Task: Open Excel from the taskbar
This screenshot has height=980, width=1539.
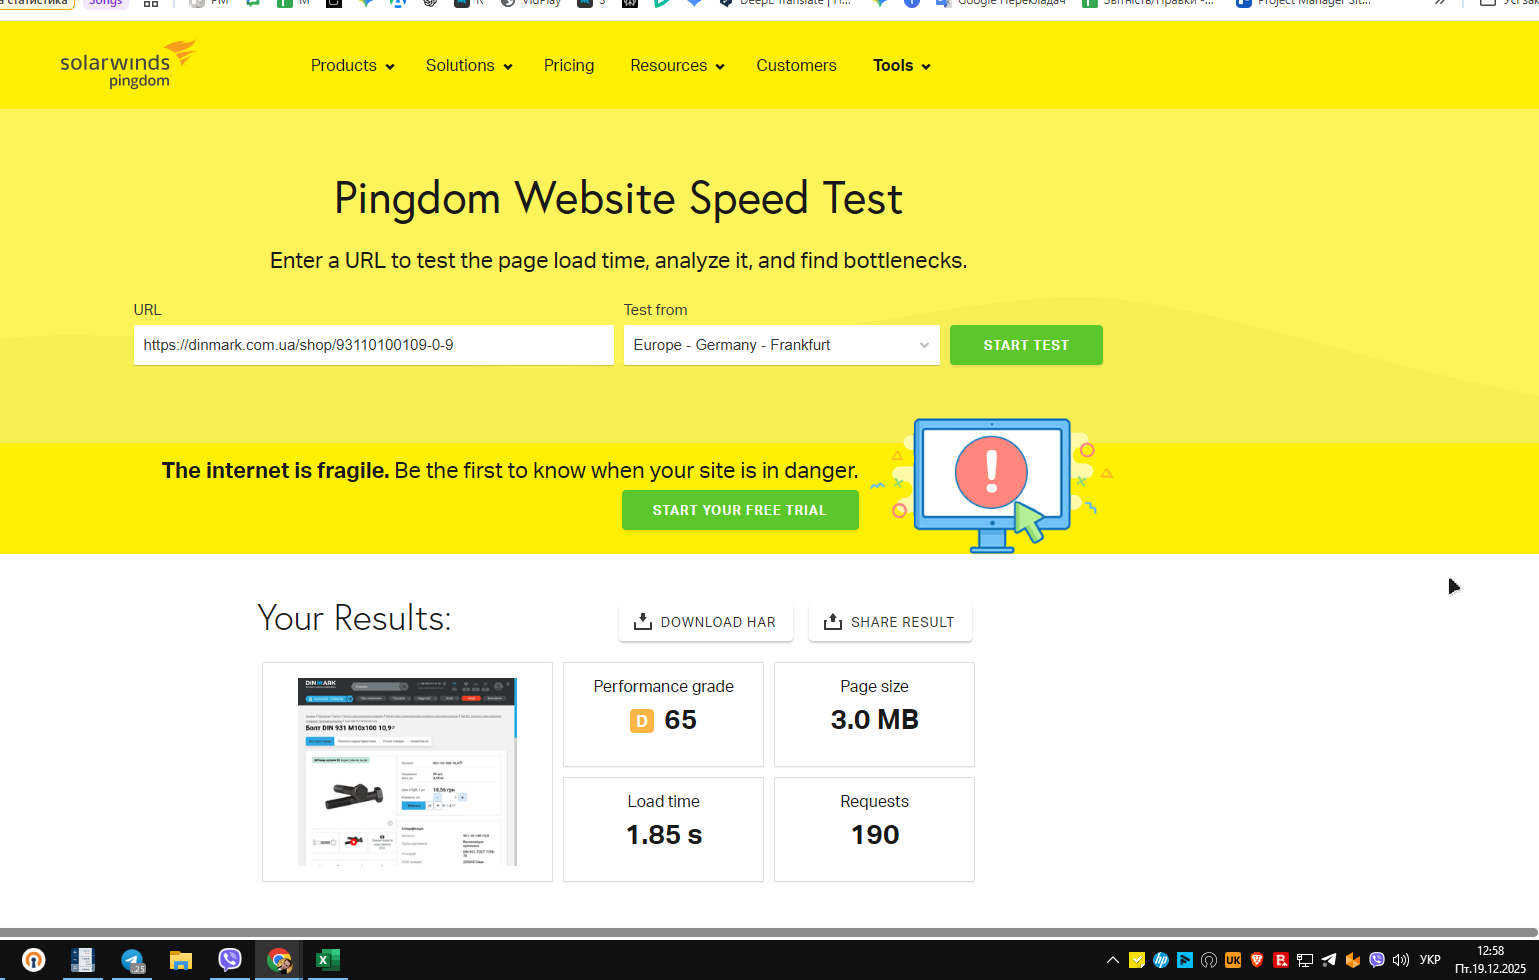Action: [327, 960]
